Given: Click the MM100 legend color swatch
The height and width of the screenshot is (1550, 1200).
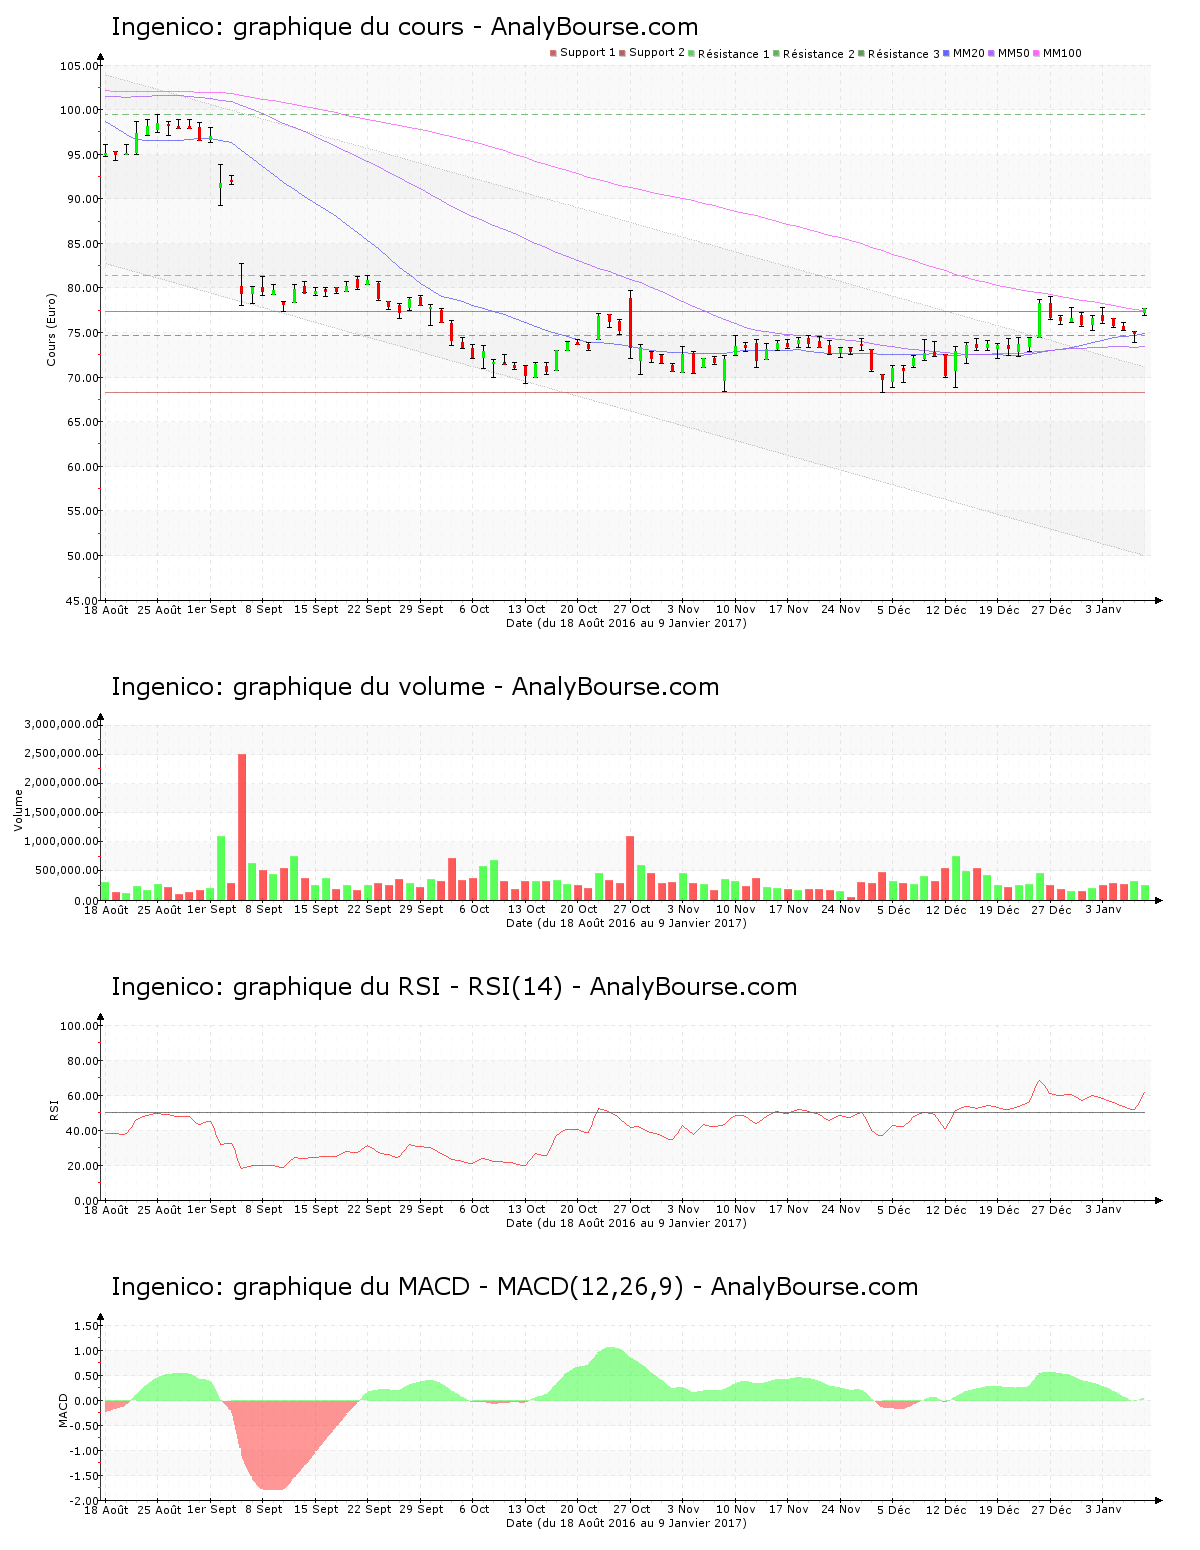Looking at the screenshot, I should click(x=1036, y=53).
